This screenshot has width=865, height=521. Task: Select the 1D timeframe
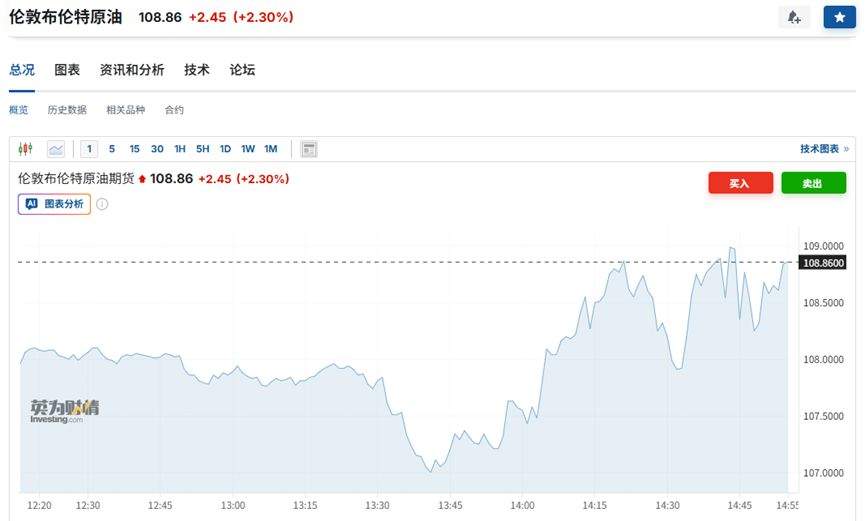pos(225,149)
